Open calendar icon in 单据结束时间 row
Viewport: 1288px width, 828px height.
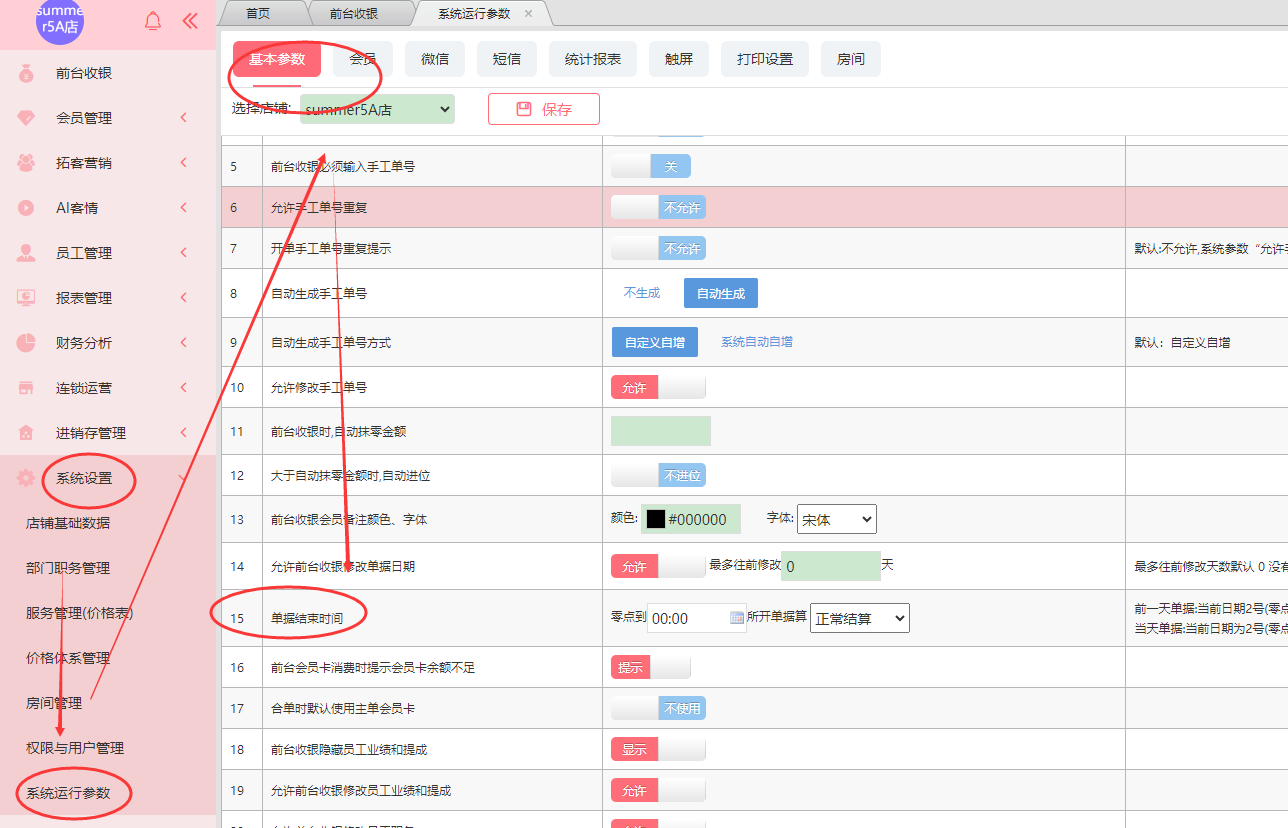click(737, 618)
